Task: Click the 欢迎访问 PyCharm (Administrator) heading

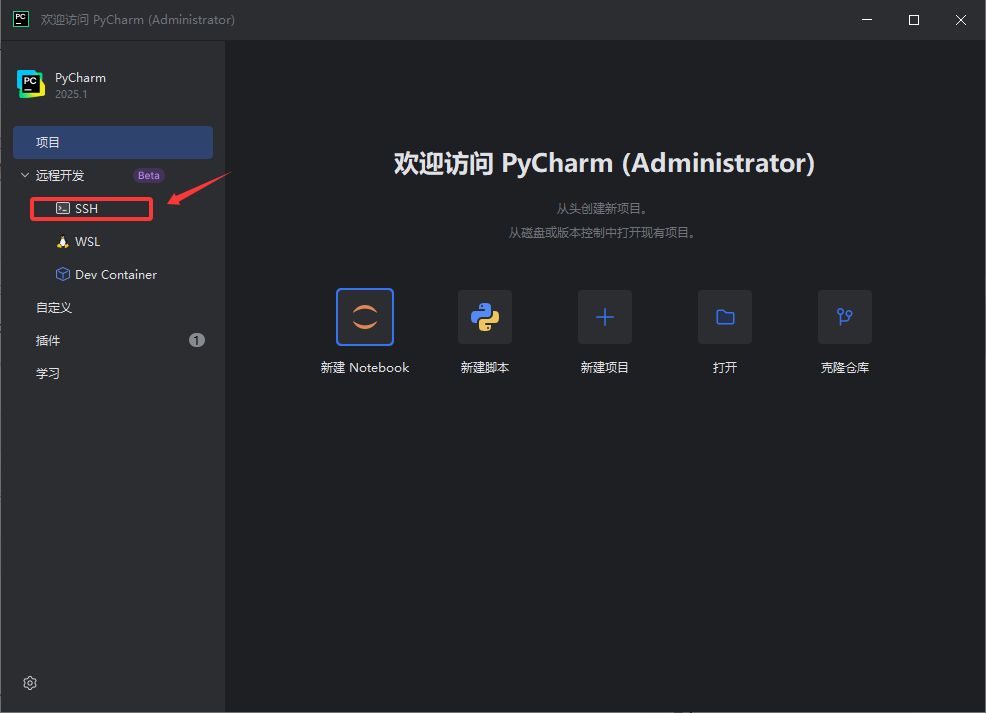Action: pos(604,163)
